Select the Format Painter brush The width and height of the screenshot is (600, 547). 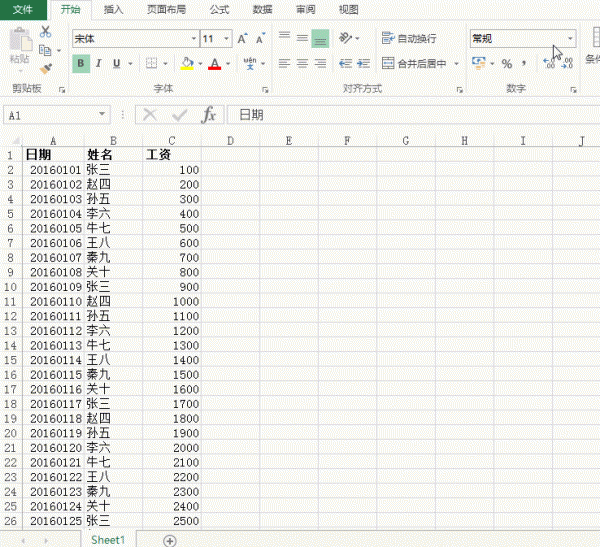point(45,68)
